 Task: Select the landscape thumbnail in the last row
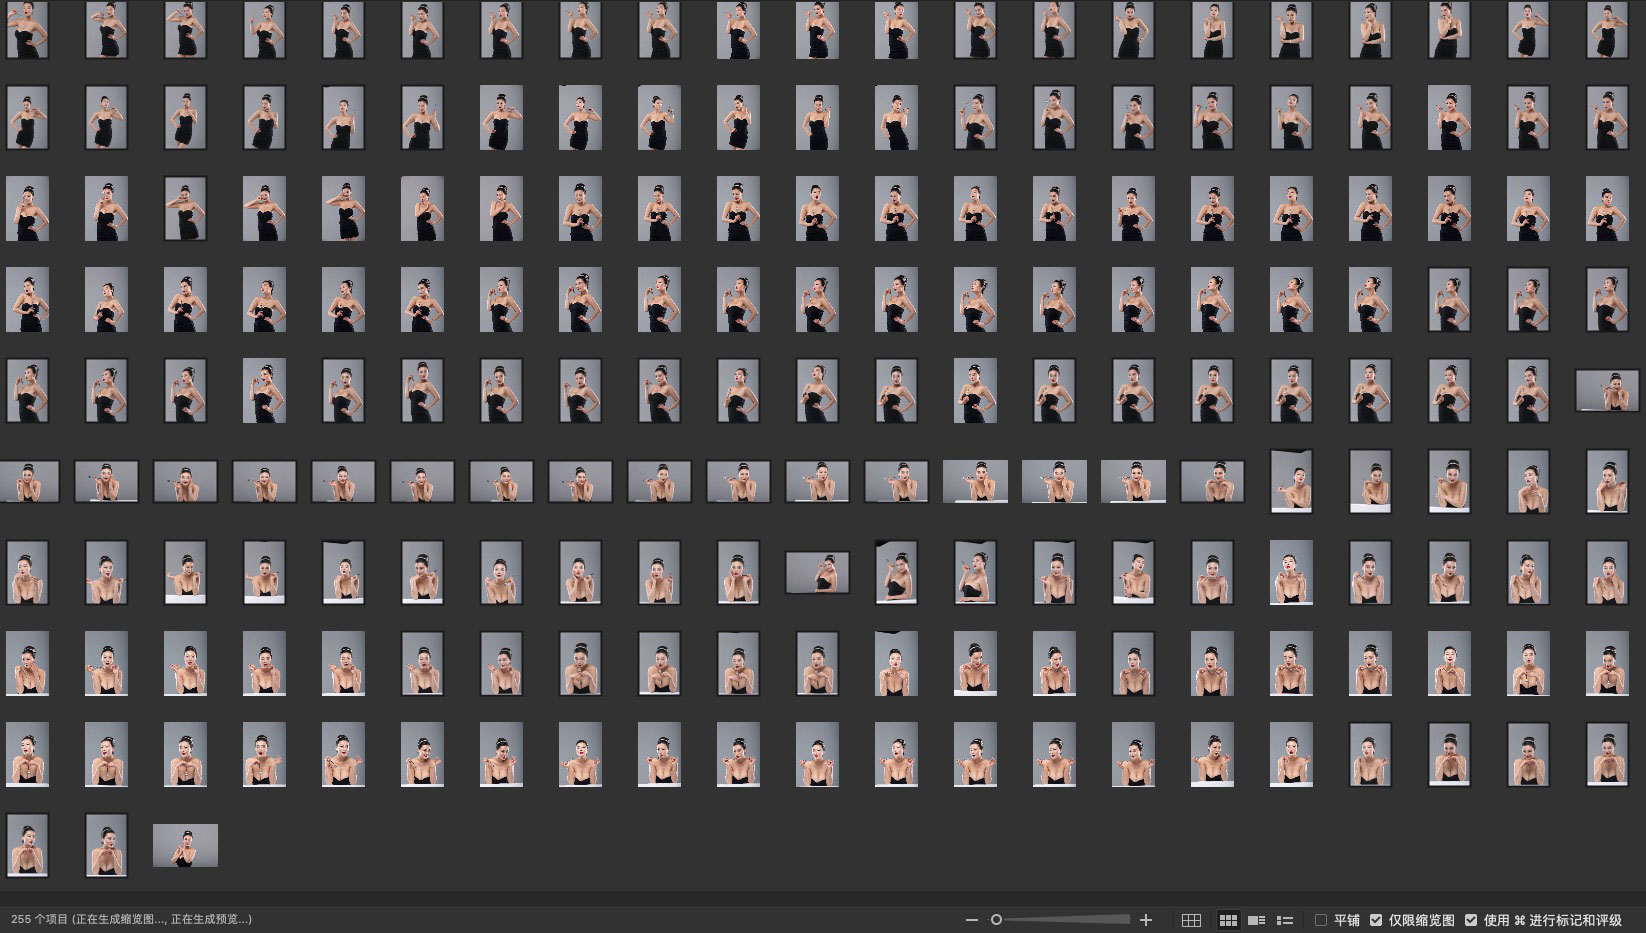click(x=185, y=845)
